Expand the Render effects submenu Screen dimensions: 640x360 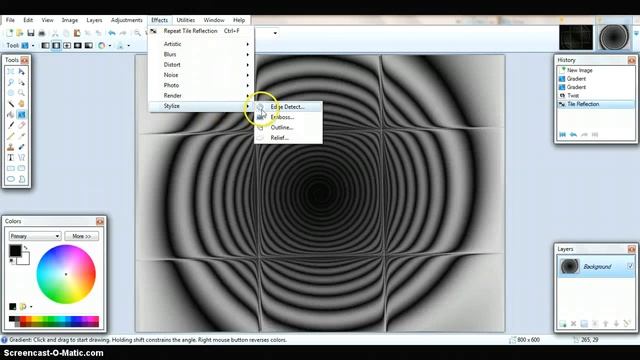201,95
